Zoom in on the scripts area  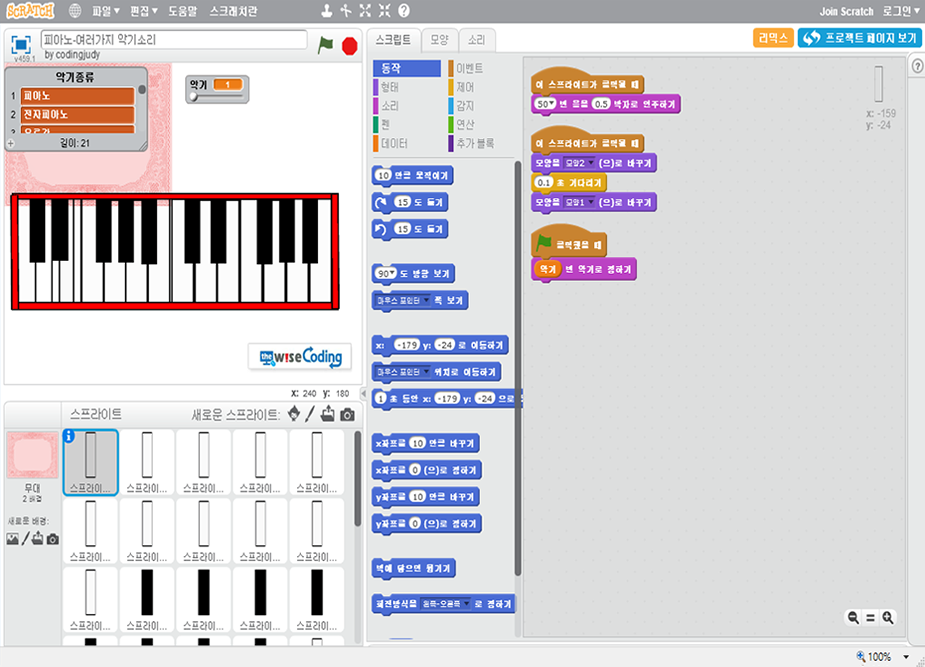(887, 618)
